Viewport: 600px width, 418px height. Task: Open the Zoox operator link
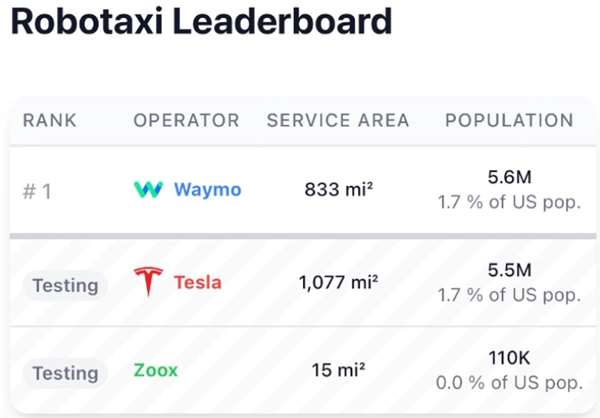(155, 371)
